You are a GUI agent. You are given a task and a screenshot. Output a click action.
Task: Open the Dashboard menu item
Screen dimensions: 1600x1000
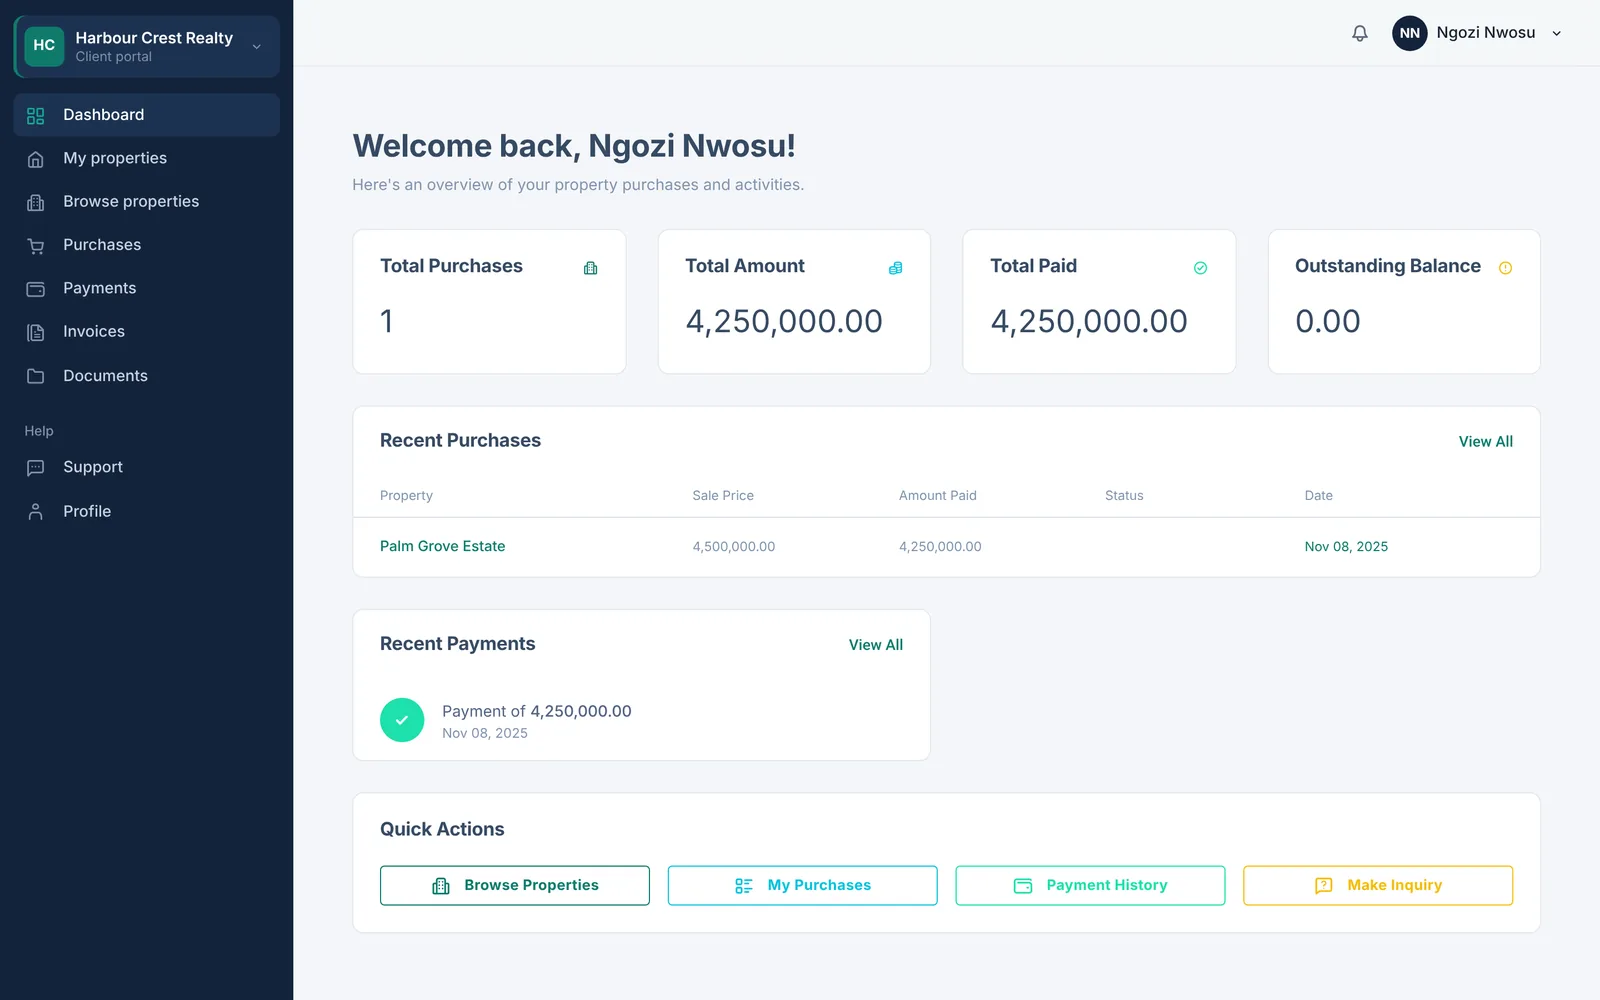[x=147, y=115]
